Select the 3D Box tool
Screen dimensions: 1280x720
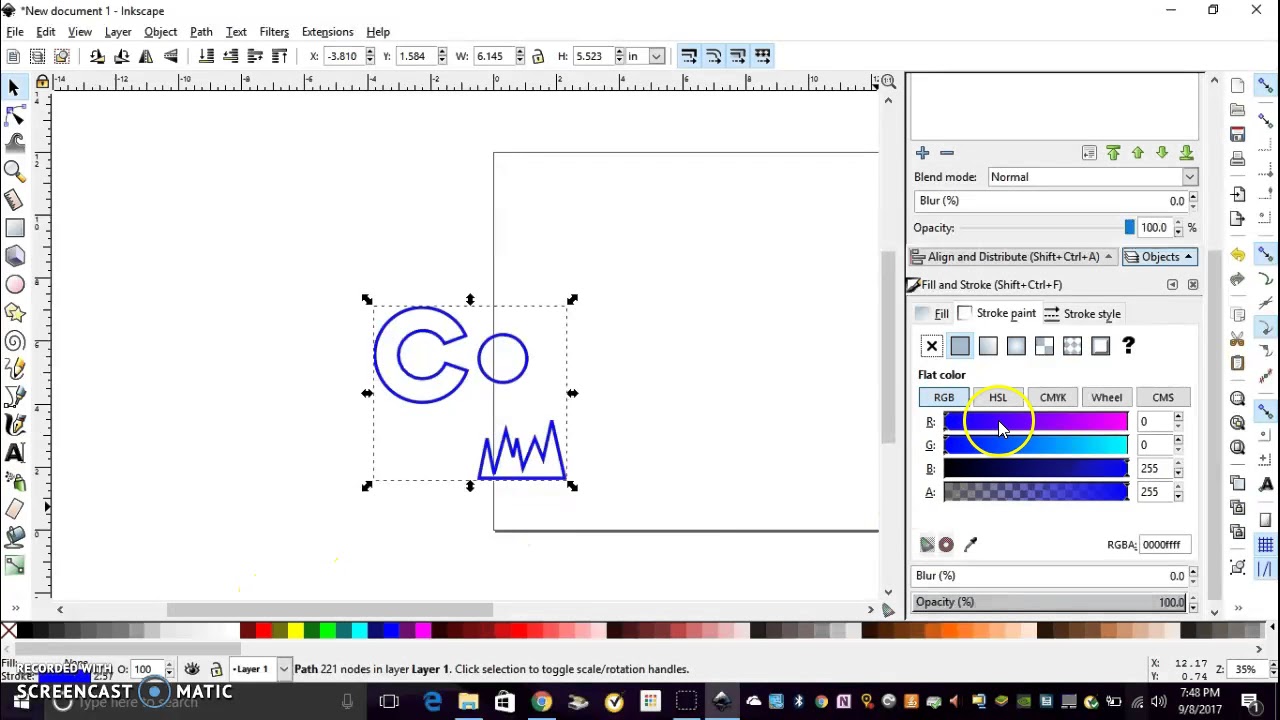(x=14, y=256)
